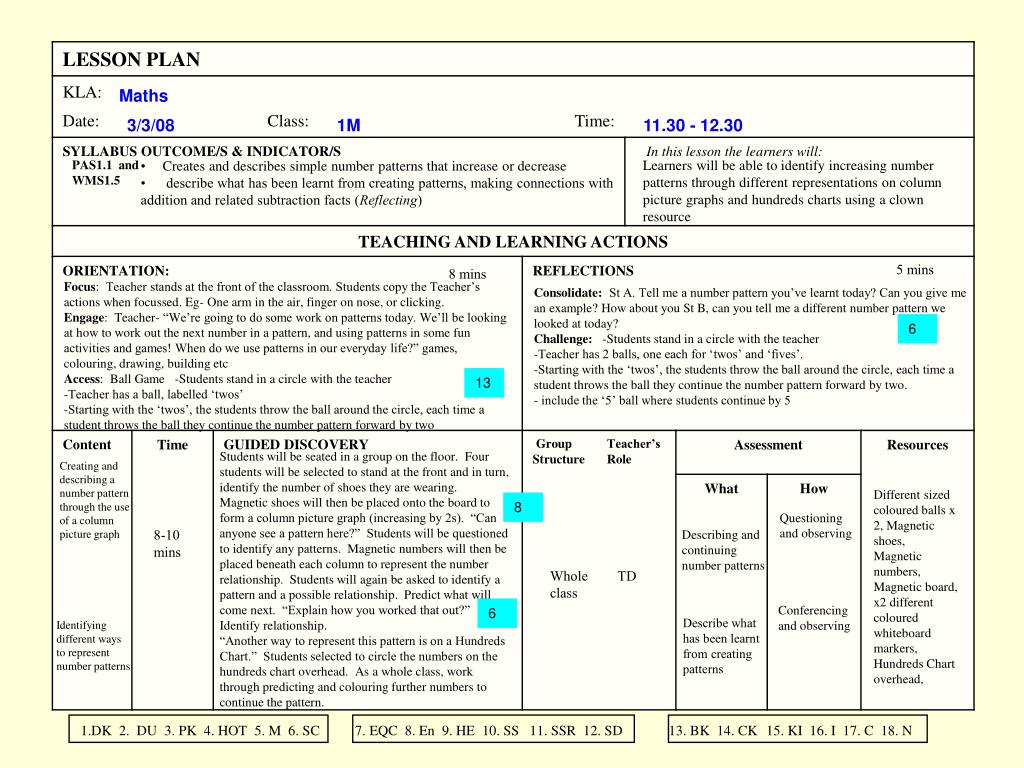Select "Conferencing and observing" in the How column

click(x=814, y=618)
